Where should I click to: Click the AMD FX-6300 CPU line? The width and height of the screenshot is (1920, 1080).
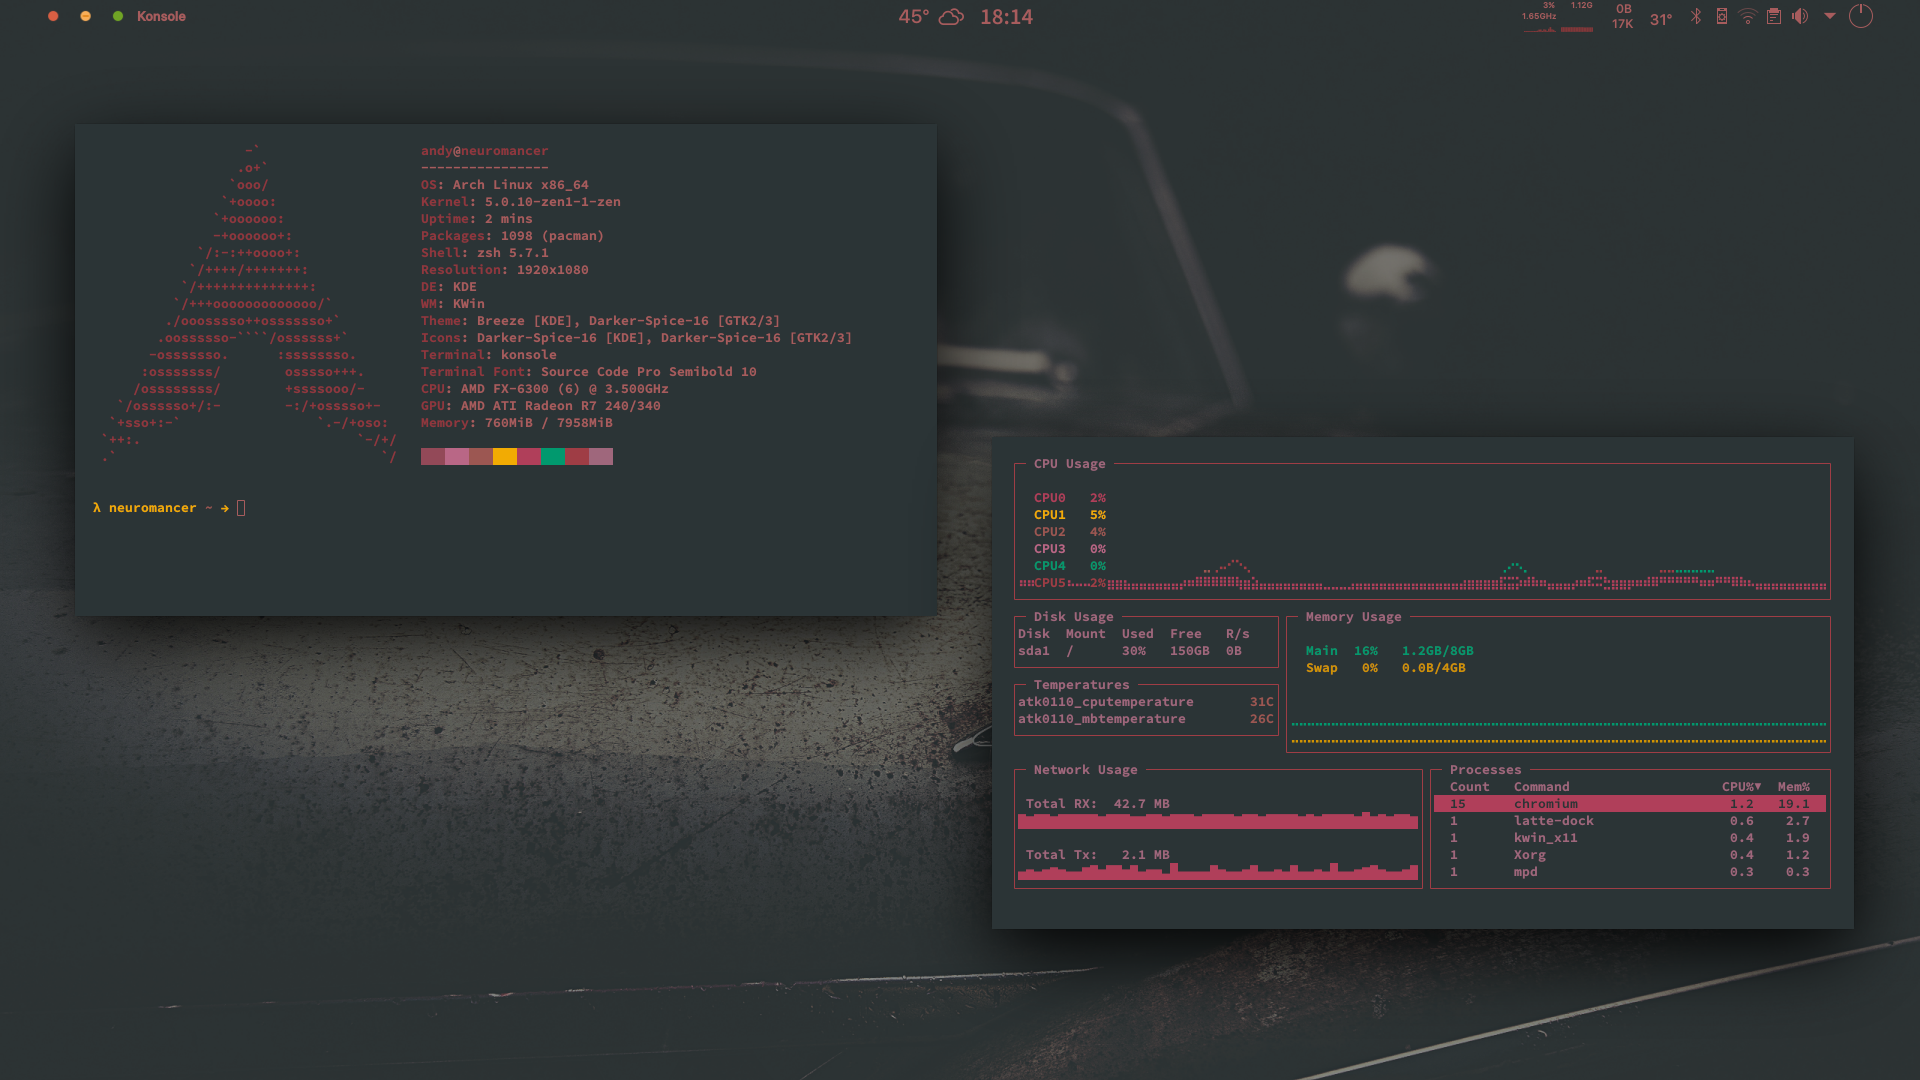click(x=545, y=389)
